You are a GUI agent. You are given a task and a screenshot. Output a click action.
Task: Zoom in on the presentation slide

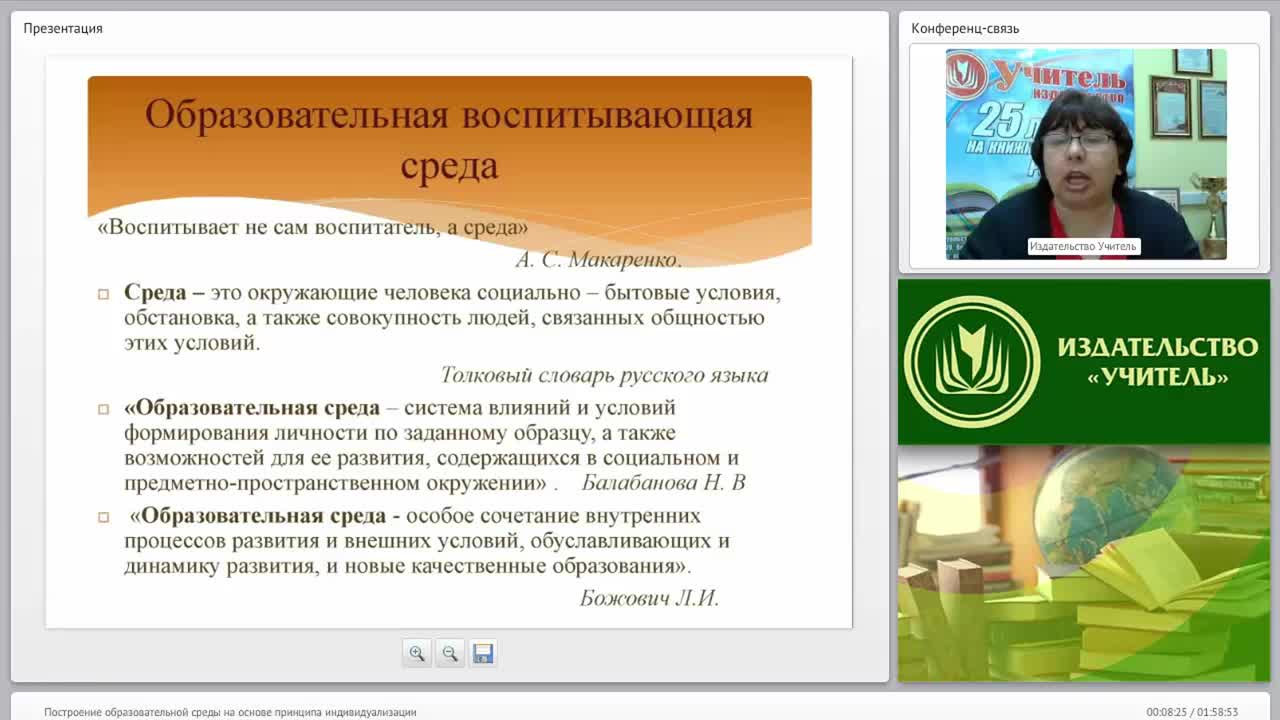[417, 653]
